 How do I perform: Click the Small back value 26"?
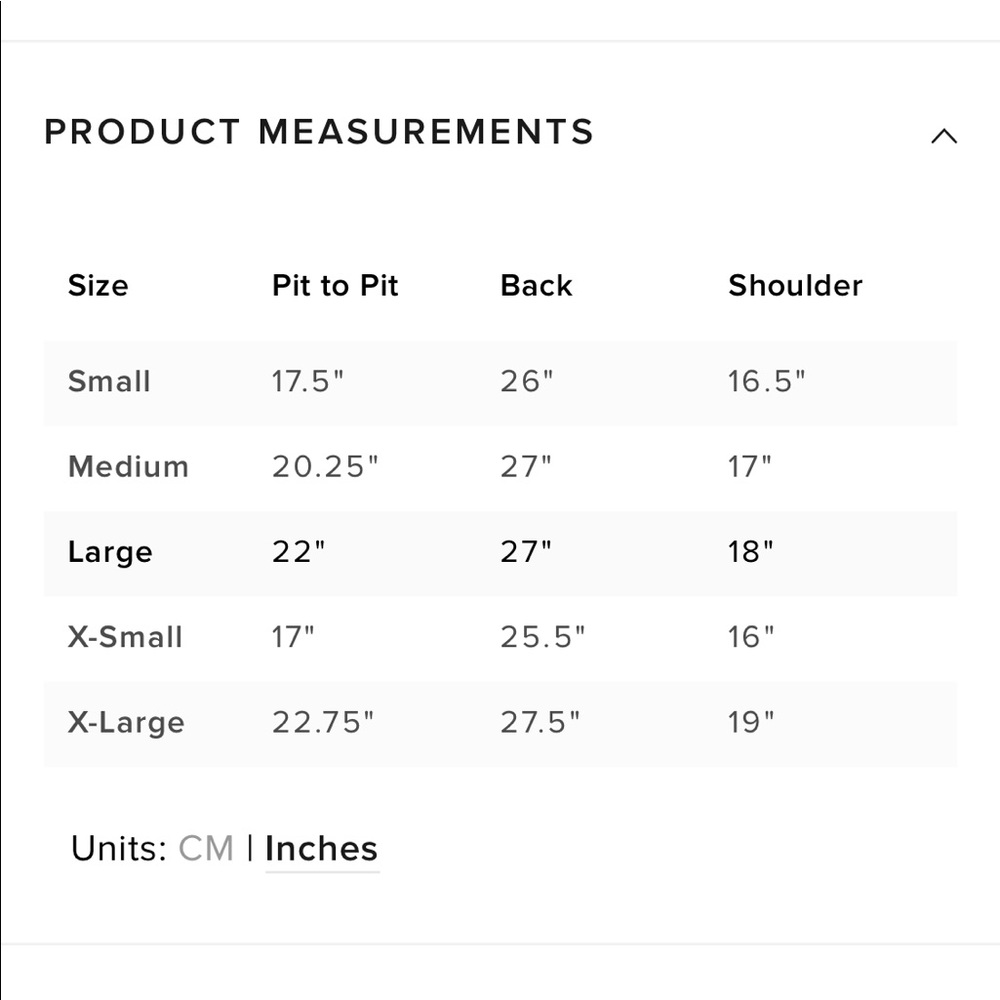[x=527, y=381]
